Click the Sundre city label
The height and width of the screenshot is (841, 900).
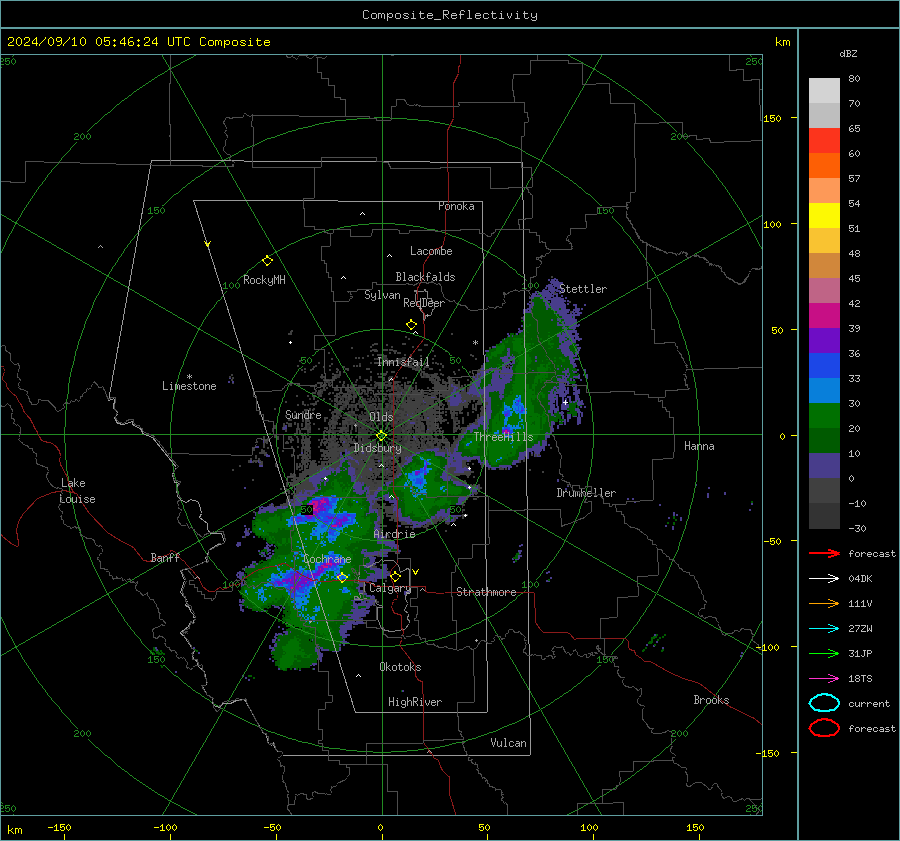(x=303, y=414)
